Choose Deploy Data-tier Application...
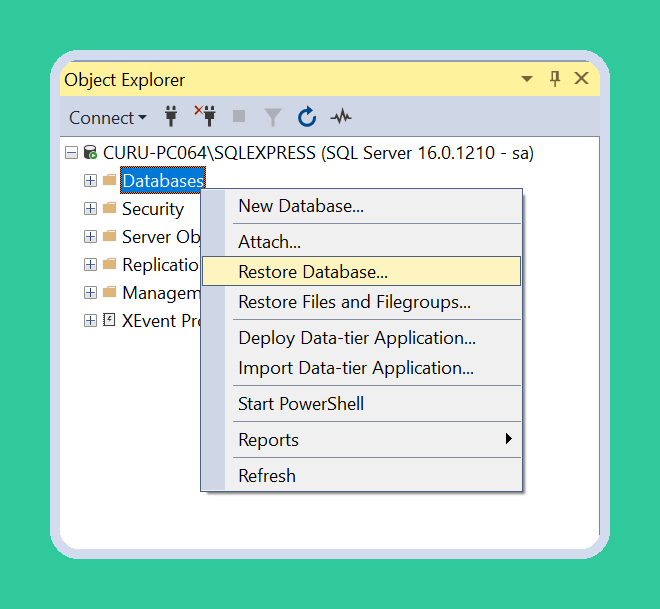Screen dimensions: 660x609 [x=362, y=338]
